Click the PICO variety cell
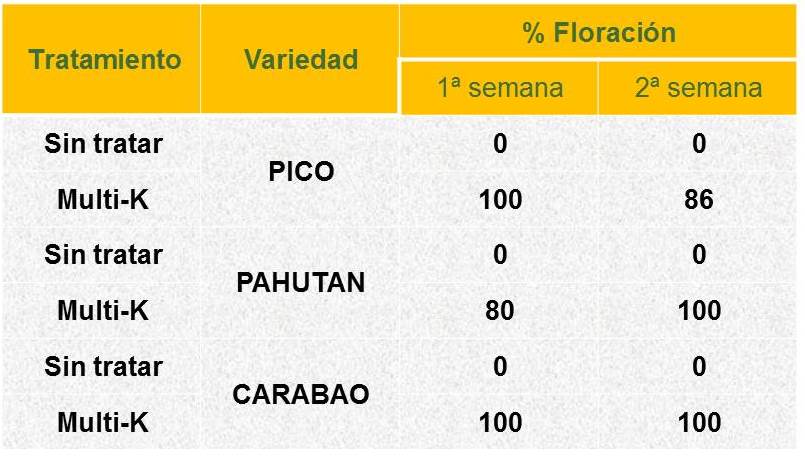The image size is (805, 459). click(301, 171)
